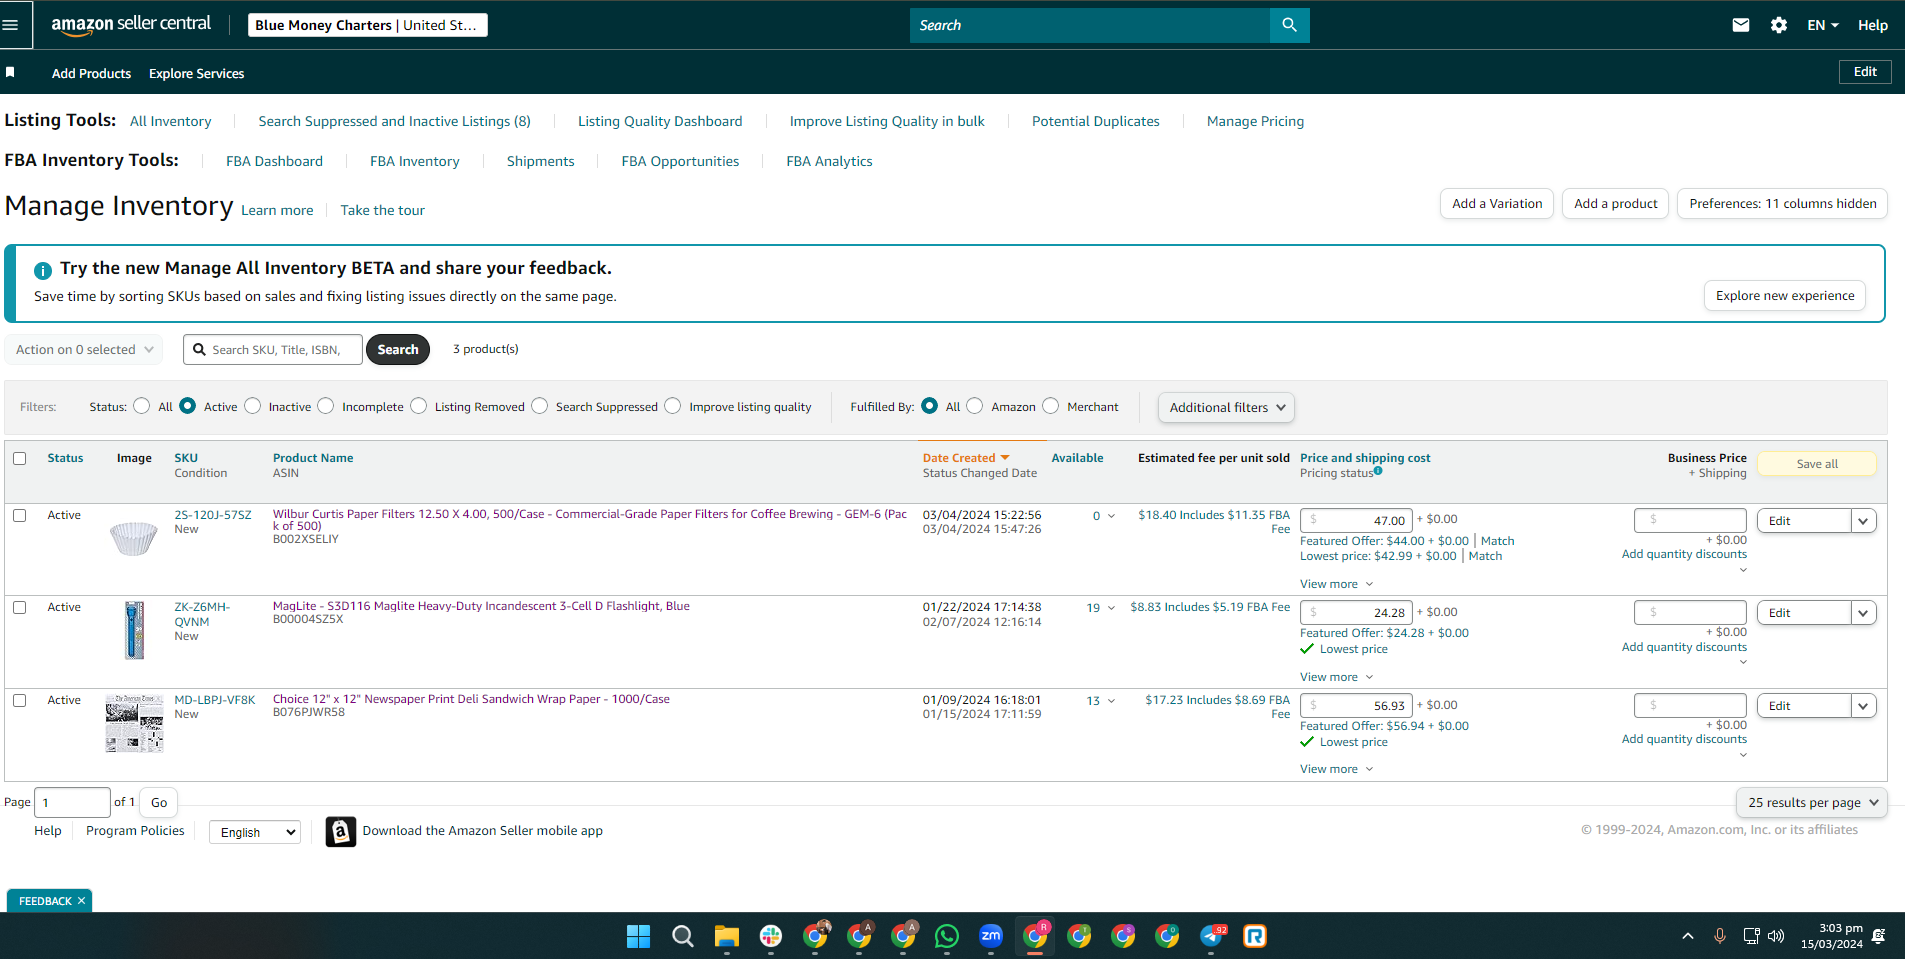Open the messages envelope icon
1905x959 pixels.
point(1741,25)
